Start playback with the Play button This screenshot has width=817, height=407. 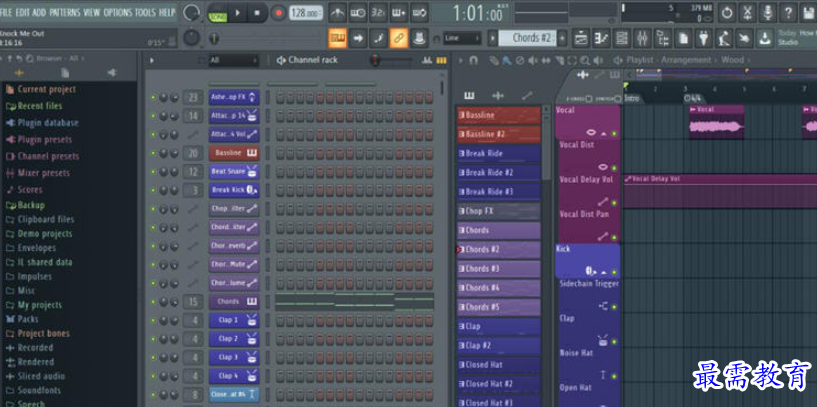238,13
